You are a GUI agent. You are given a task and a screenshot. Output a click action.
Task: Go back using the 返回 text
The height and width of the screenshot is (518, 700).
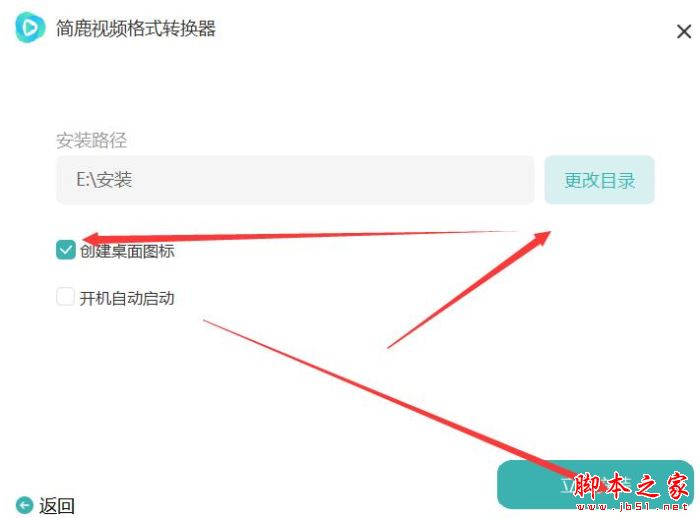click(57, 506)
